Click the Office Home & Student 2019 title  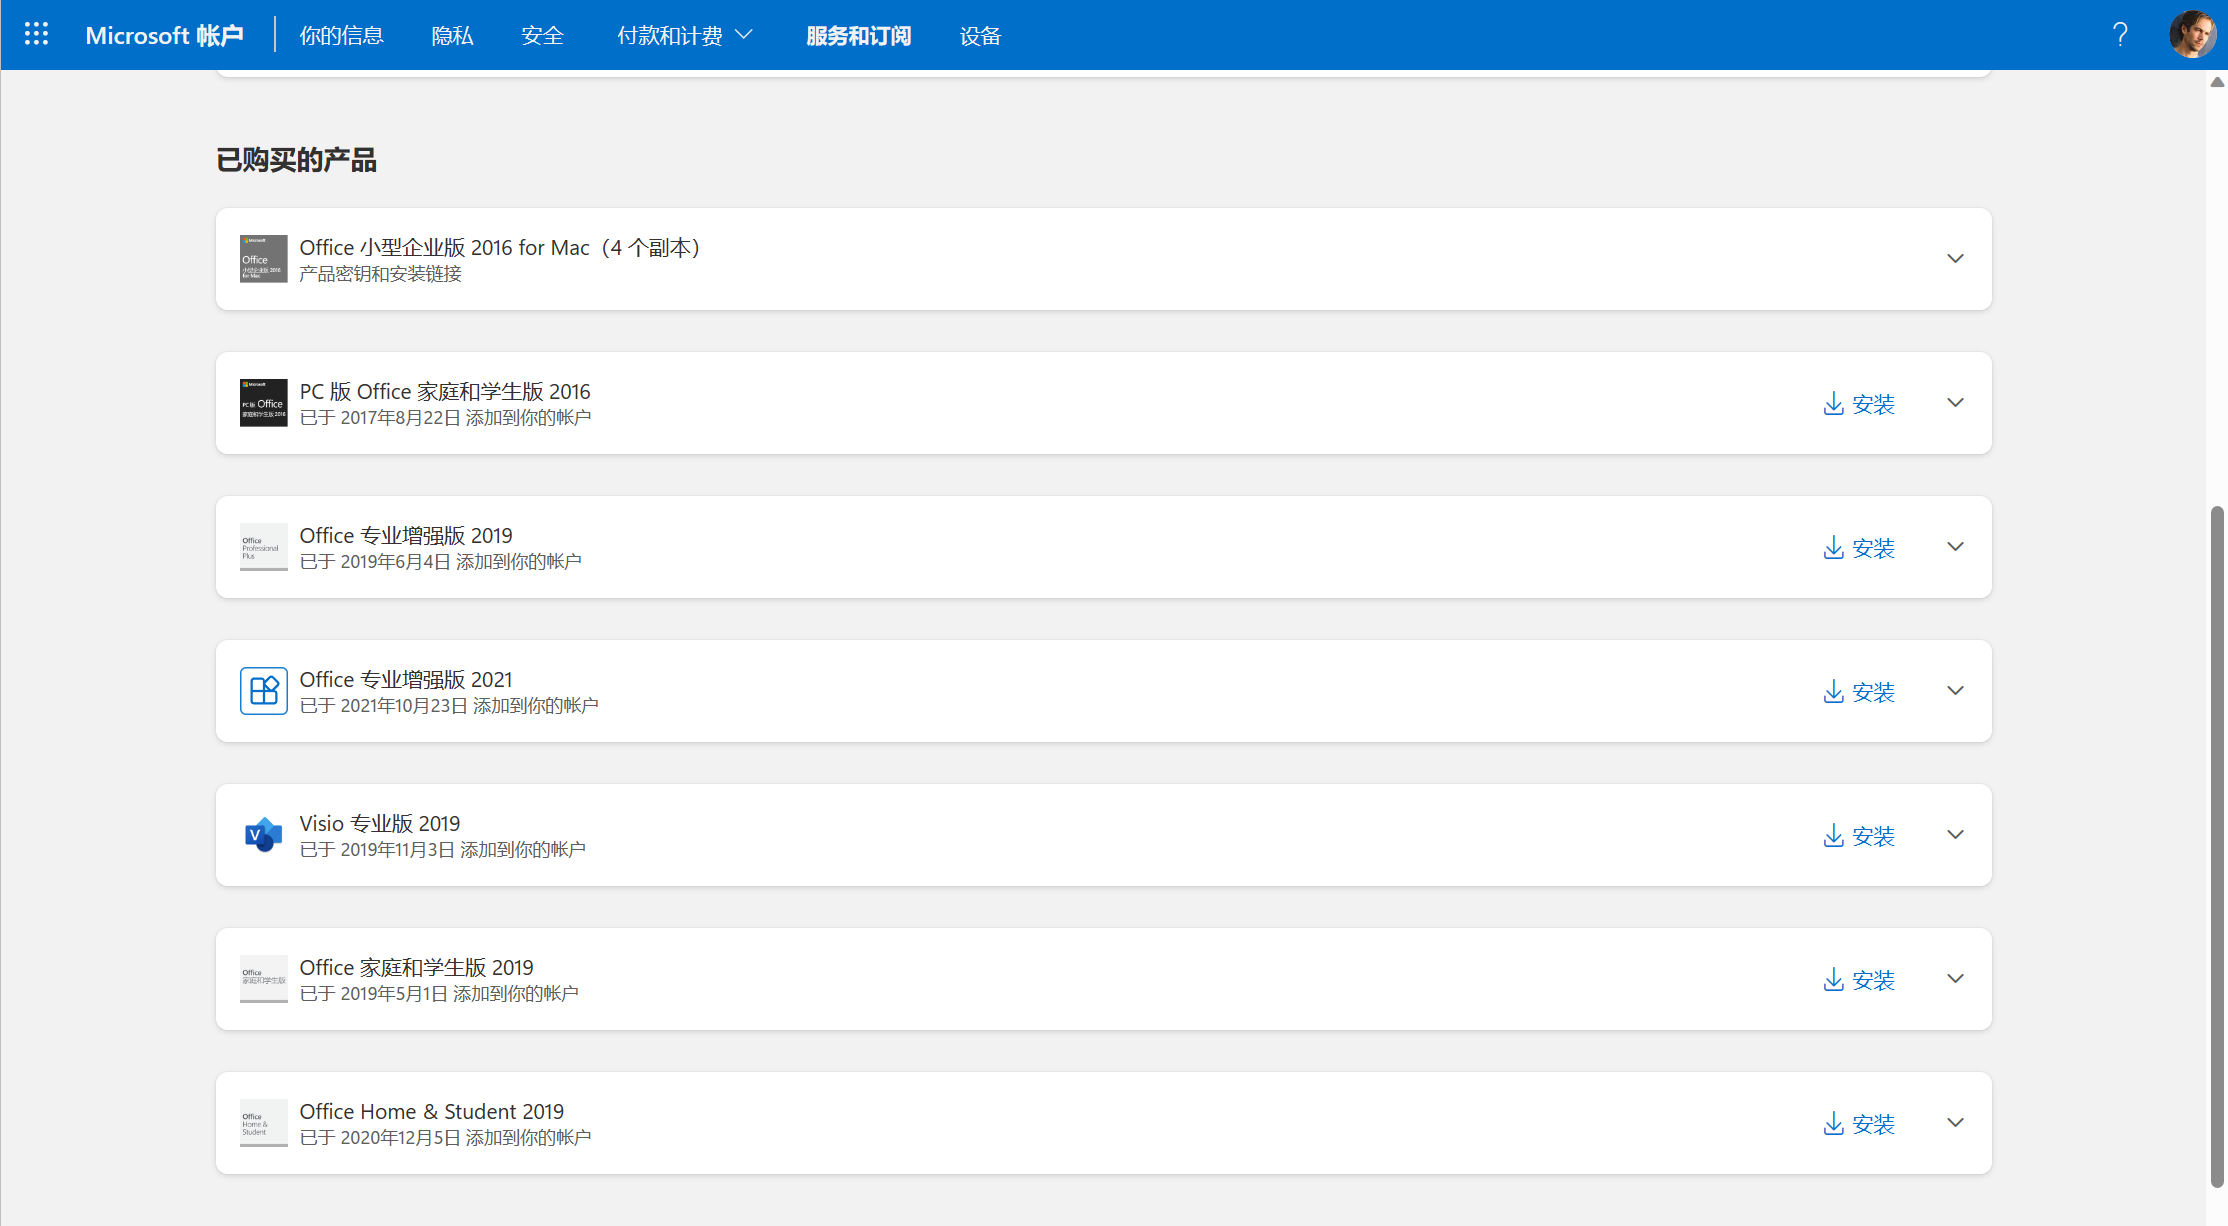tap(432, 1111)
